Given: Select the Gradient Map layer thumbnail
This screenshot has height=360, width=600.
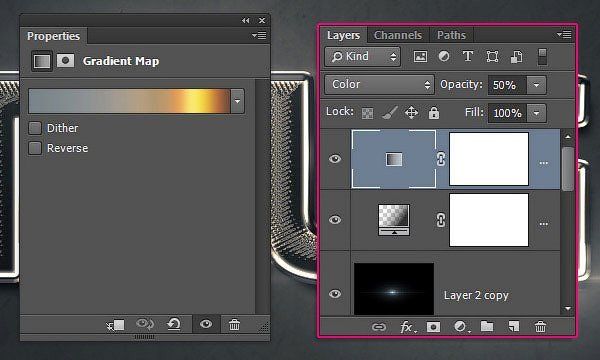Looking at the screenshot, I should point(394,159).
